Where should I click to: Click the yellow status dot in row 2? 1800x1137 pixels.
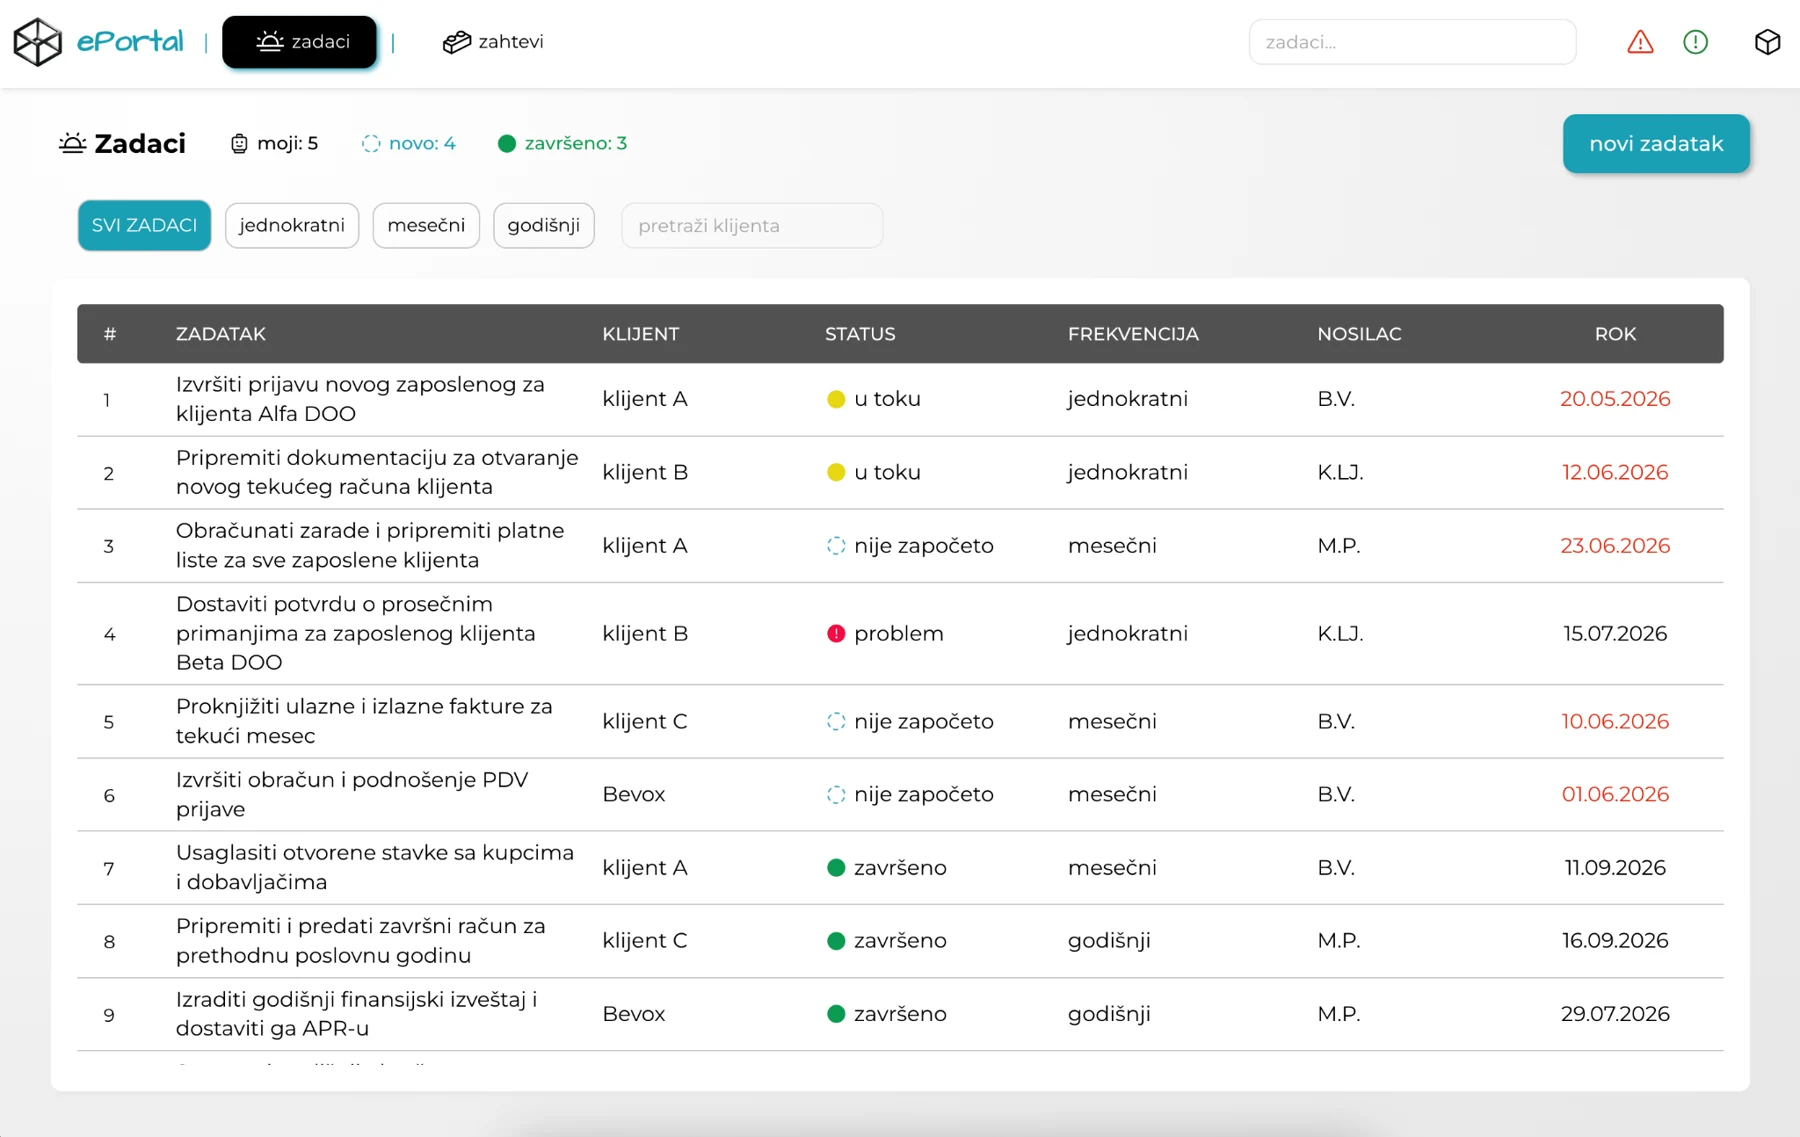[836, 472]
